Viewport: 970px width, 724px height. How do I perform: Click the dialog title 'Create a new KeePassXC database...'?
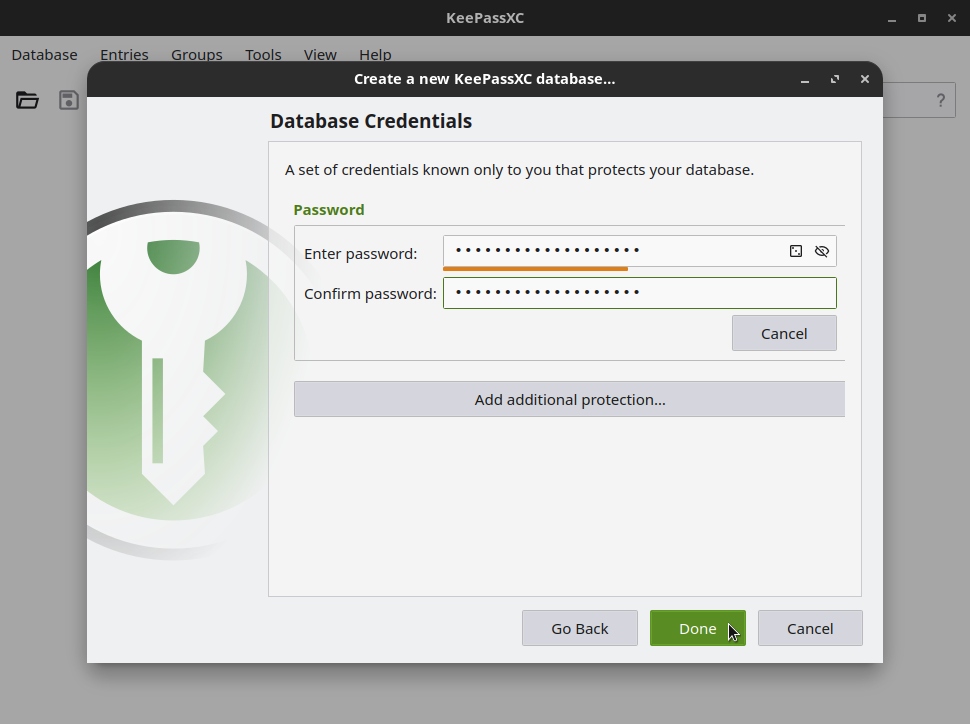(484, 79)
